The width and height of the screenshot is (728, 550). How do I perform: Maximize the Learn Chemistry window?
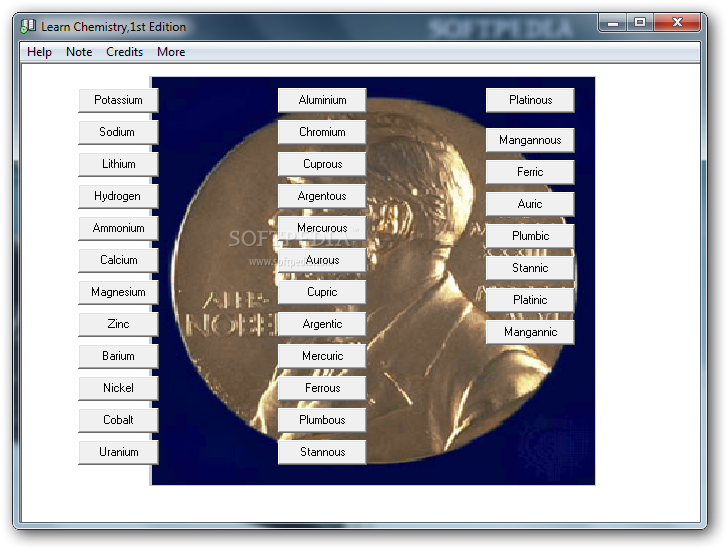pyautogui.click(x=640, y=22)
